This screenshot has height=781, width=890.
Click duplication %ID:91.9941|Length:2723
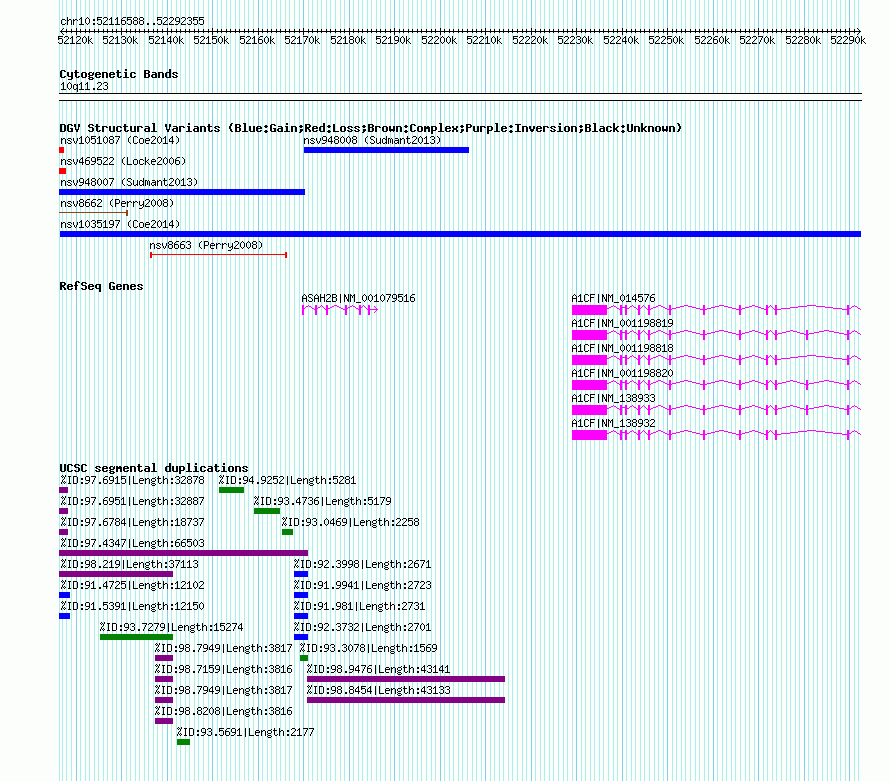[x=362, y=585]
